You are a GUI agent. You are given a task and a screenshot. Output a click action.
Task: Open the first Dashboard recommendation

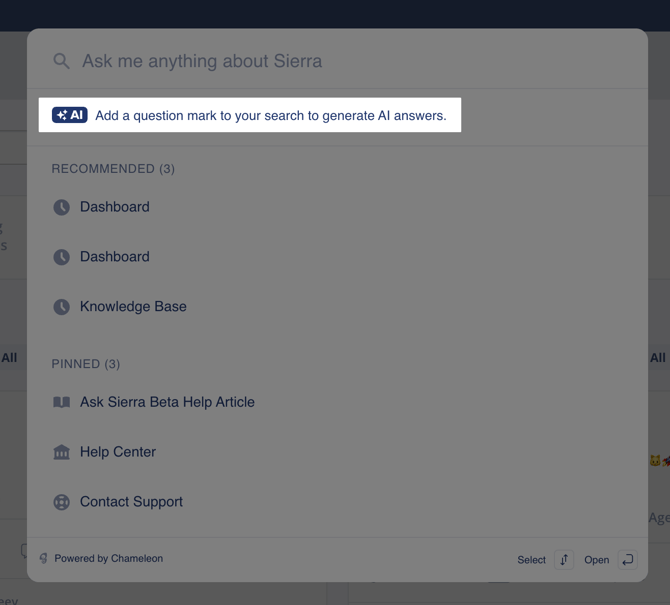point(115,207)
